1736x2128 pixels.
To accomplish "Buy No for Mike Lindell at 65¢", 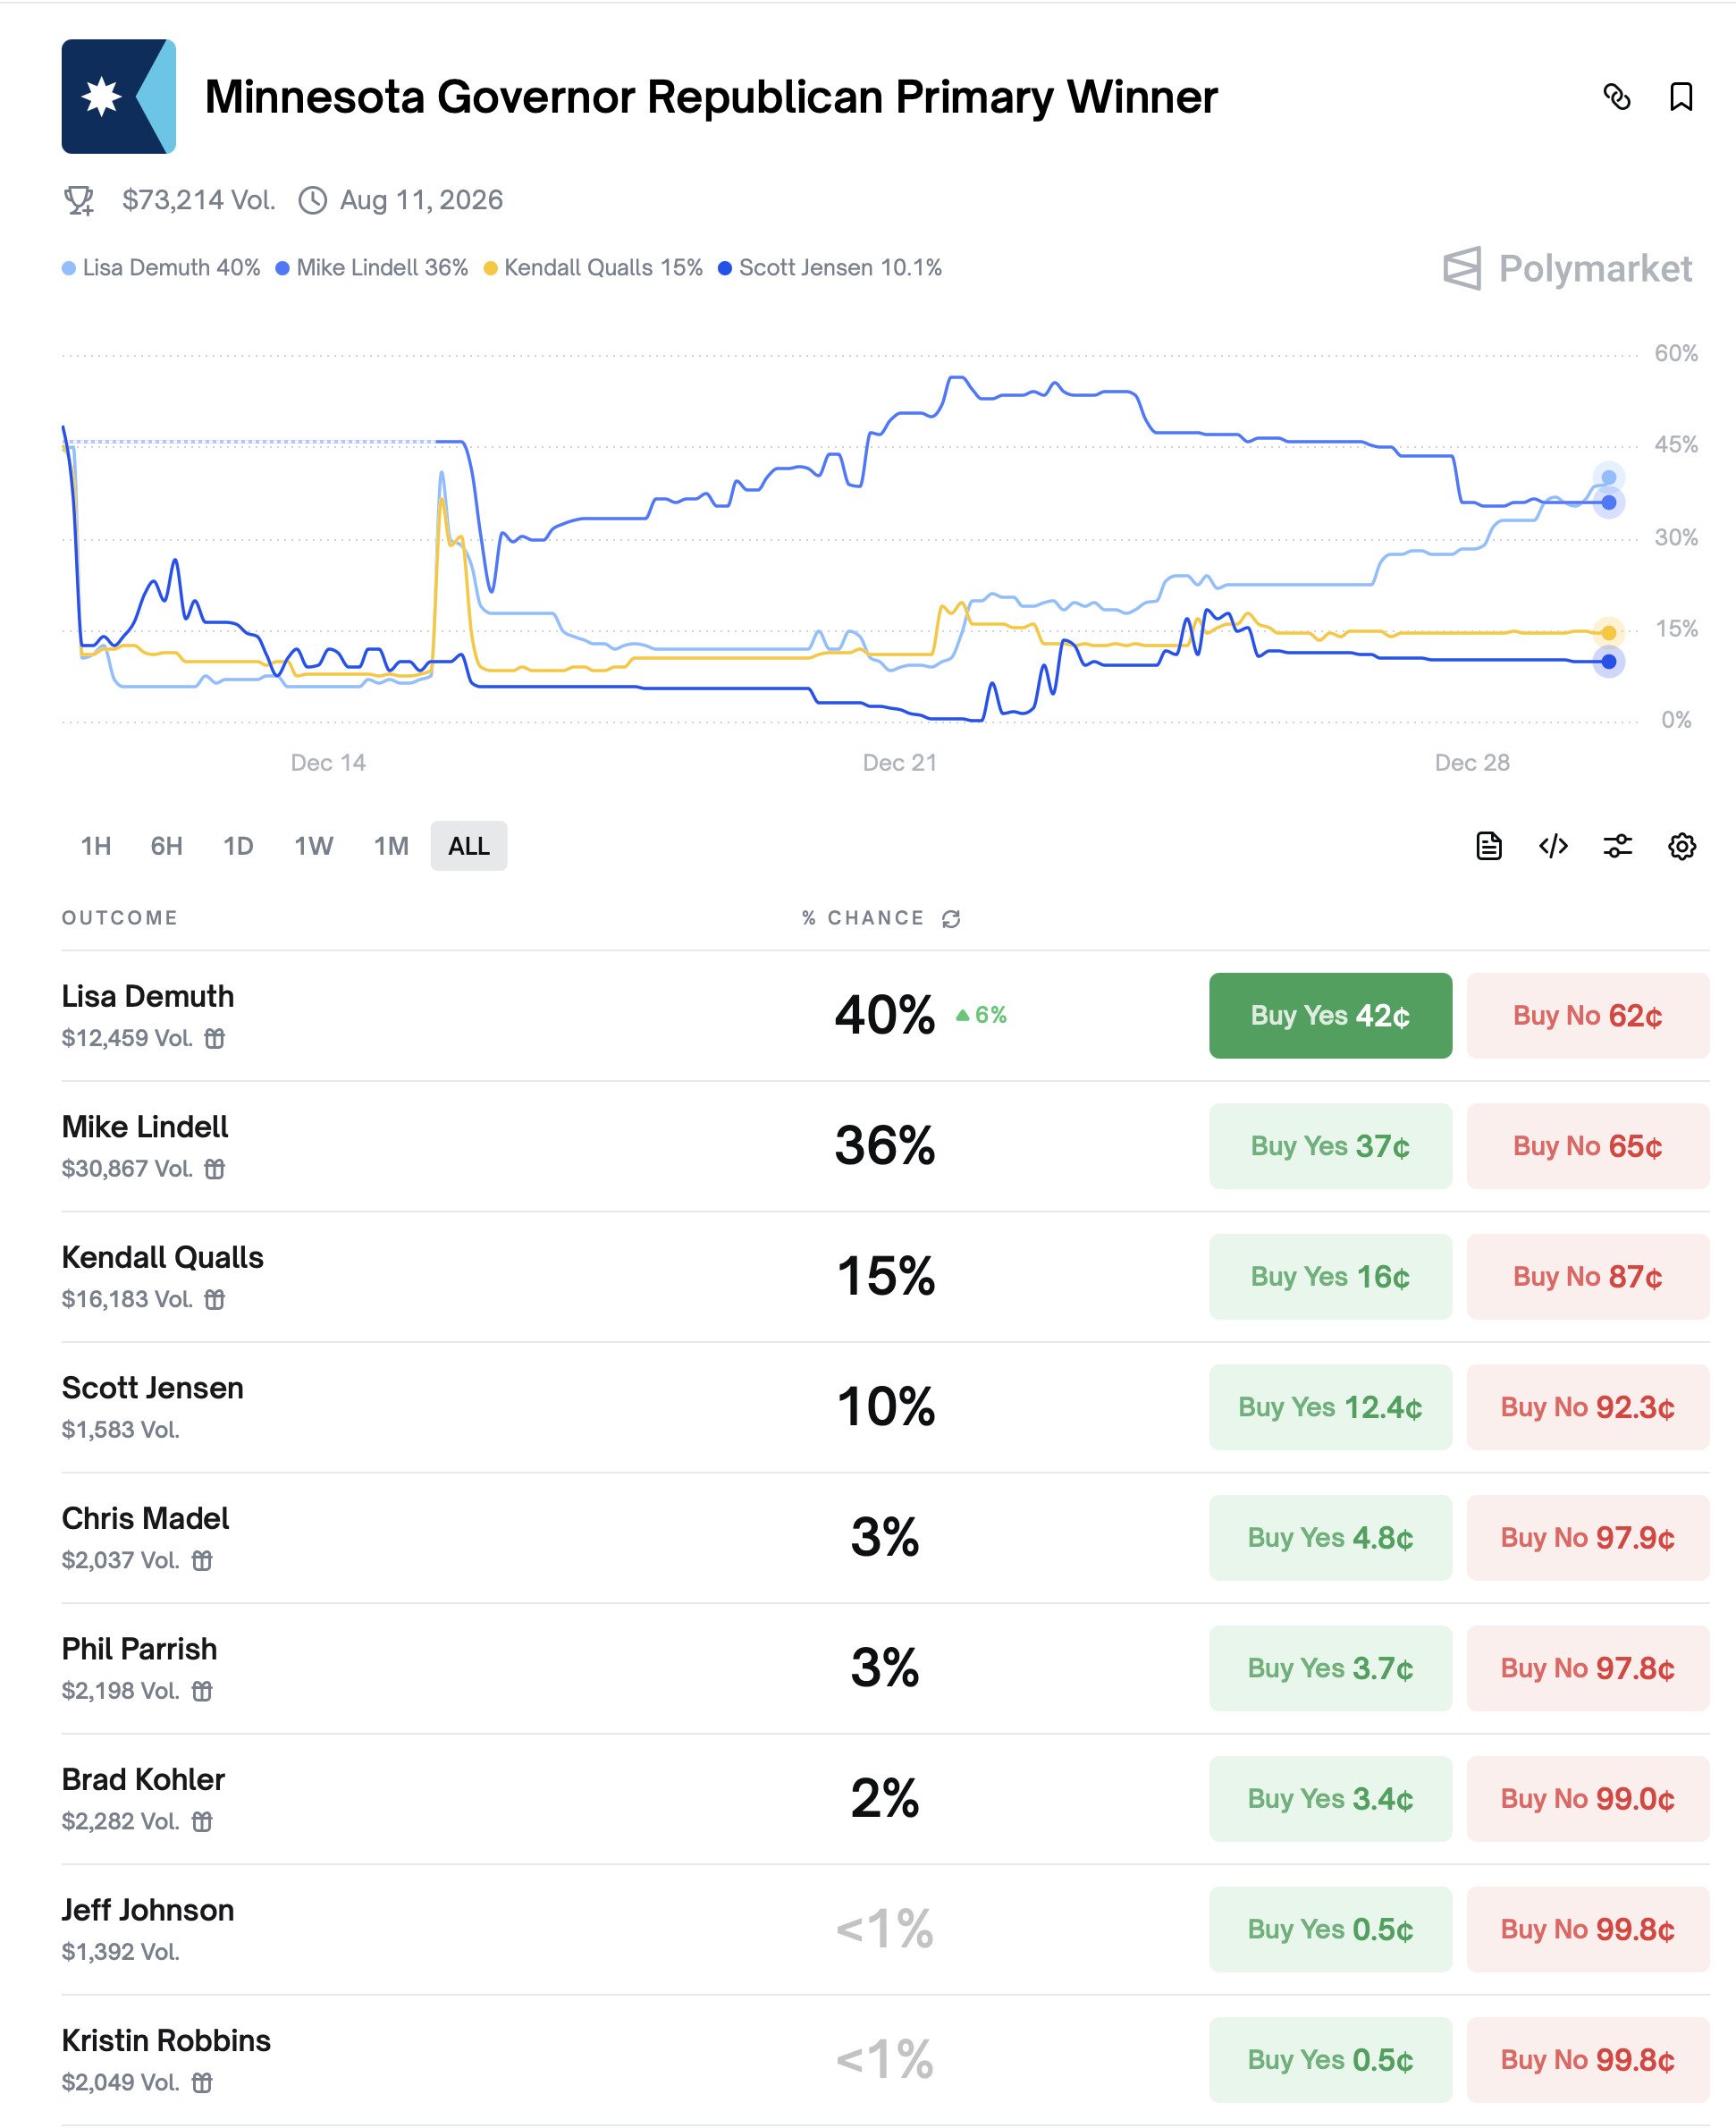I will 1587,1146.
